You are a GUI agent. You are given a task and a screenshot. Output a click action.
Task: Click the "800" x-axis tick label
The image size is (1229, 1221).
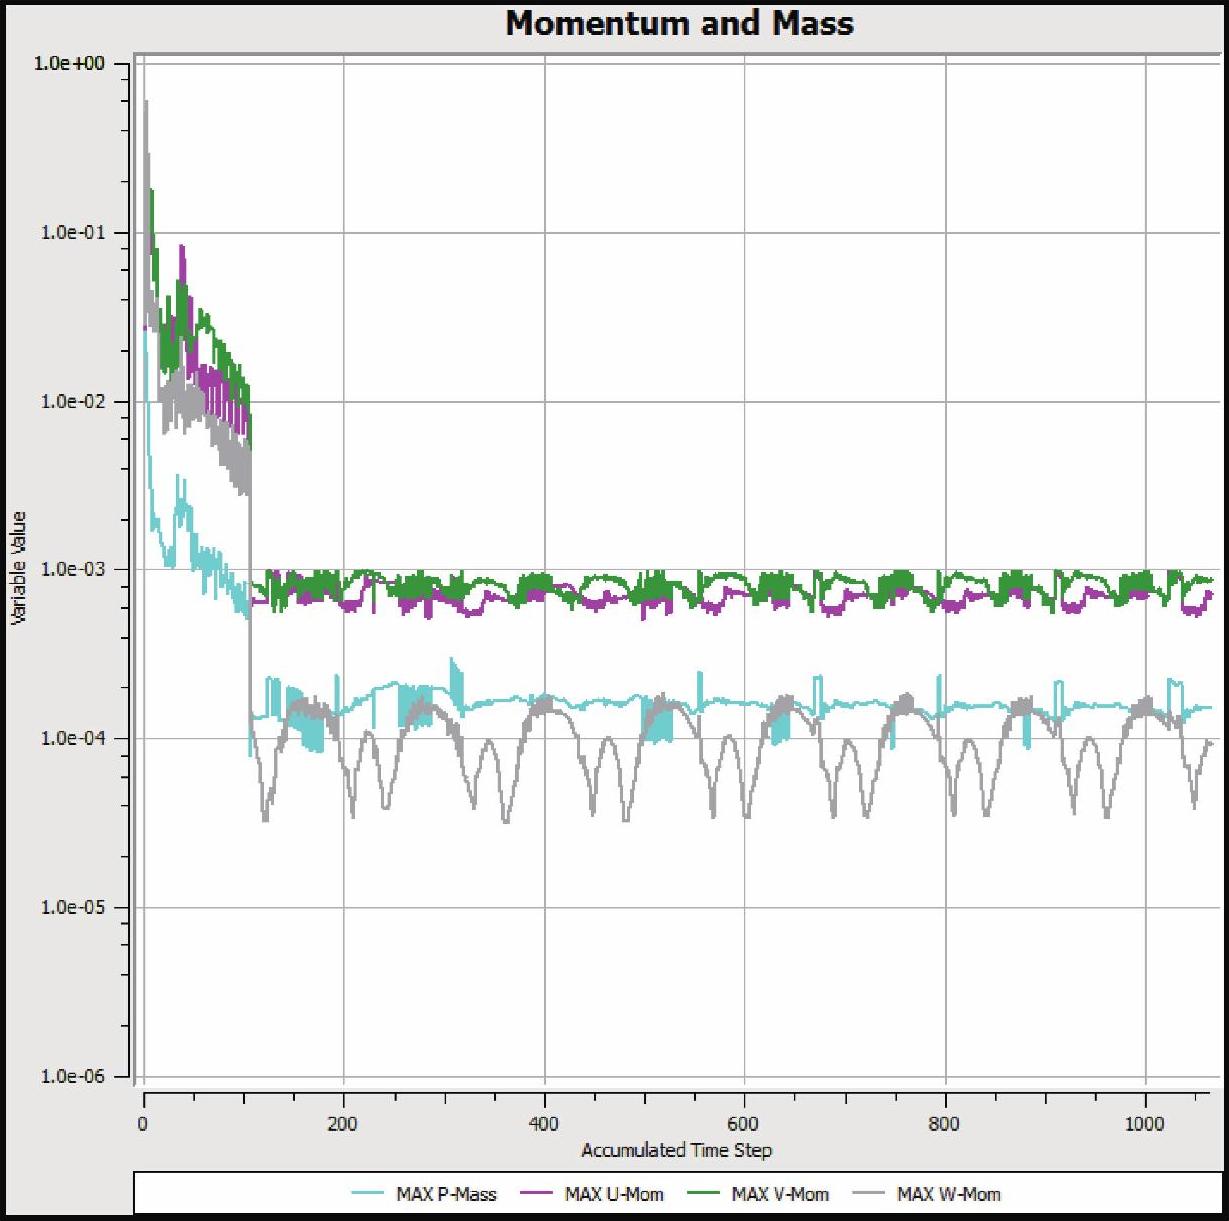click(945, 1123)
